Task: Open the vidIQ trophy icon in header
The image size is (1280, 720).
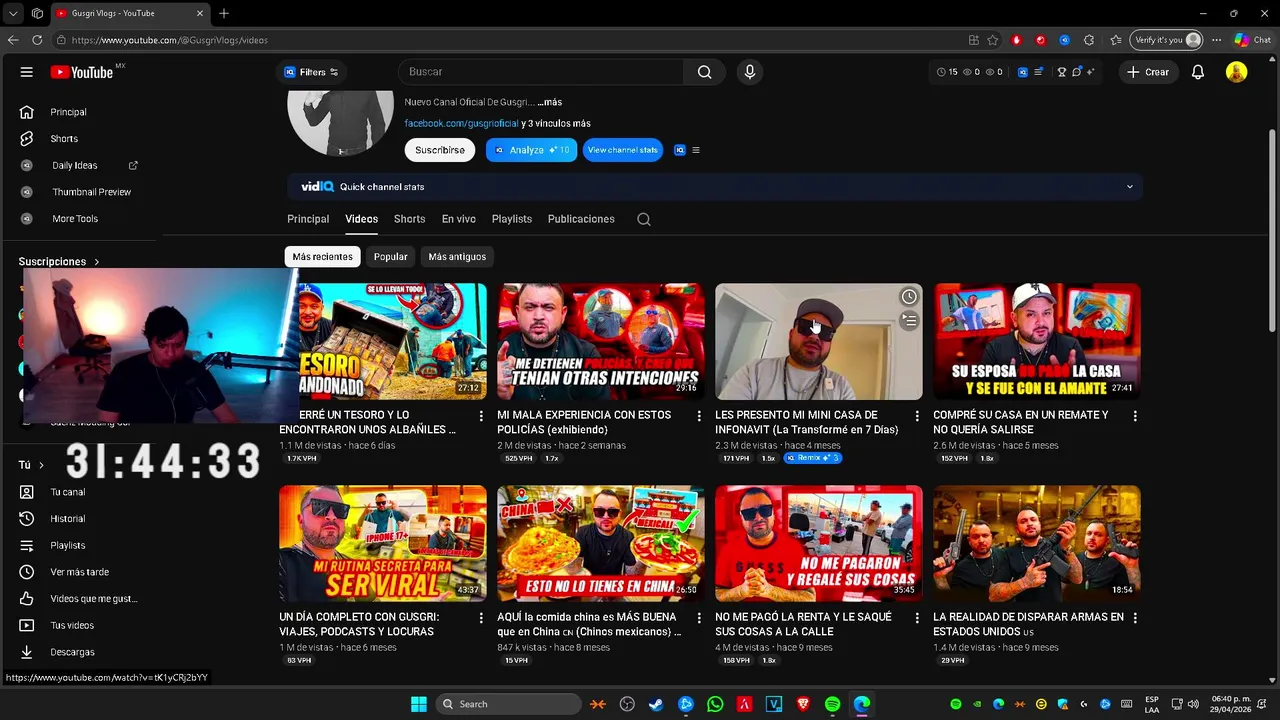Action: click(x=1063, y=72)
